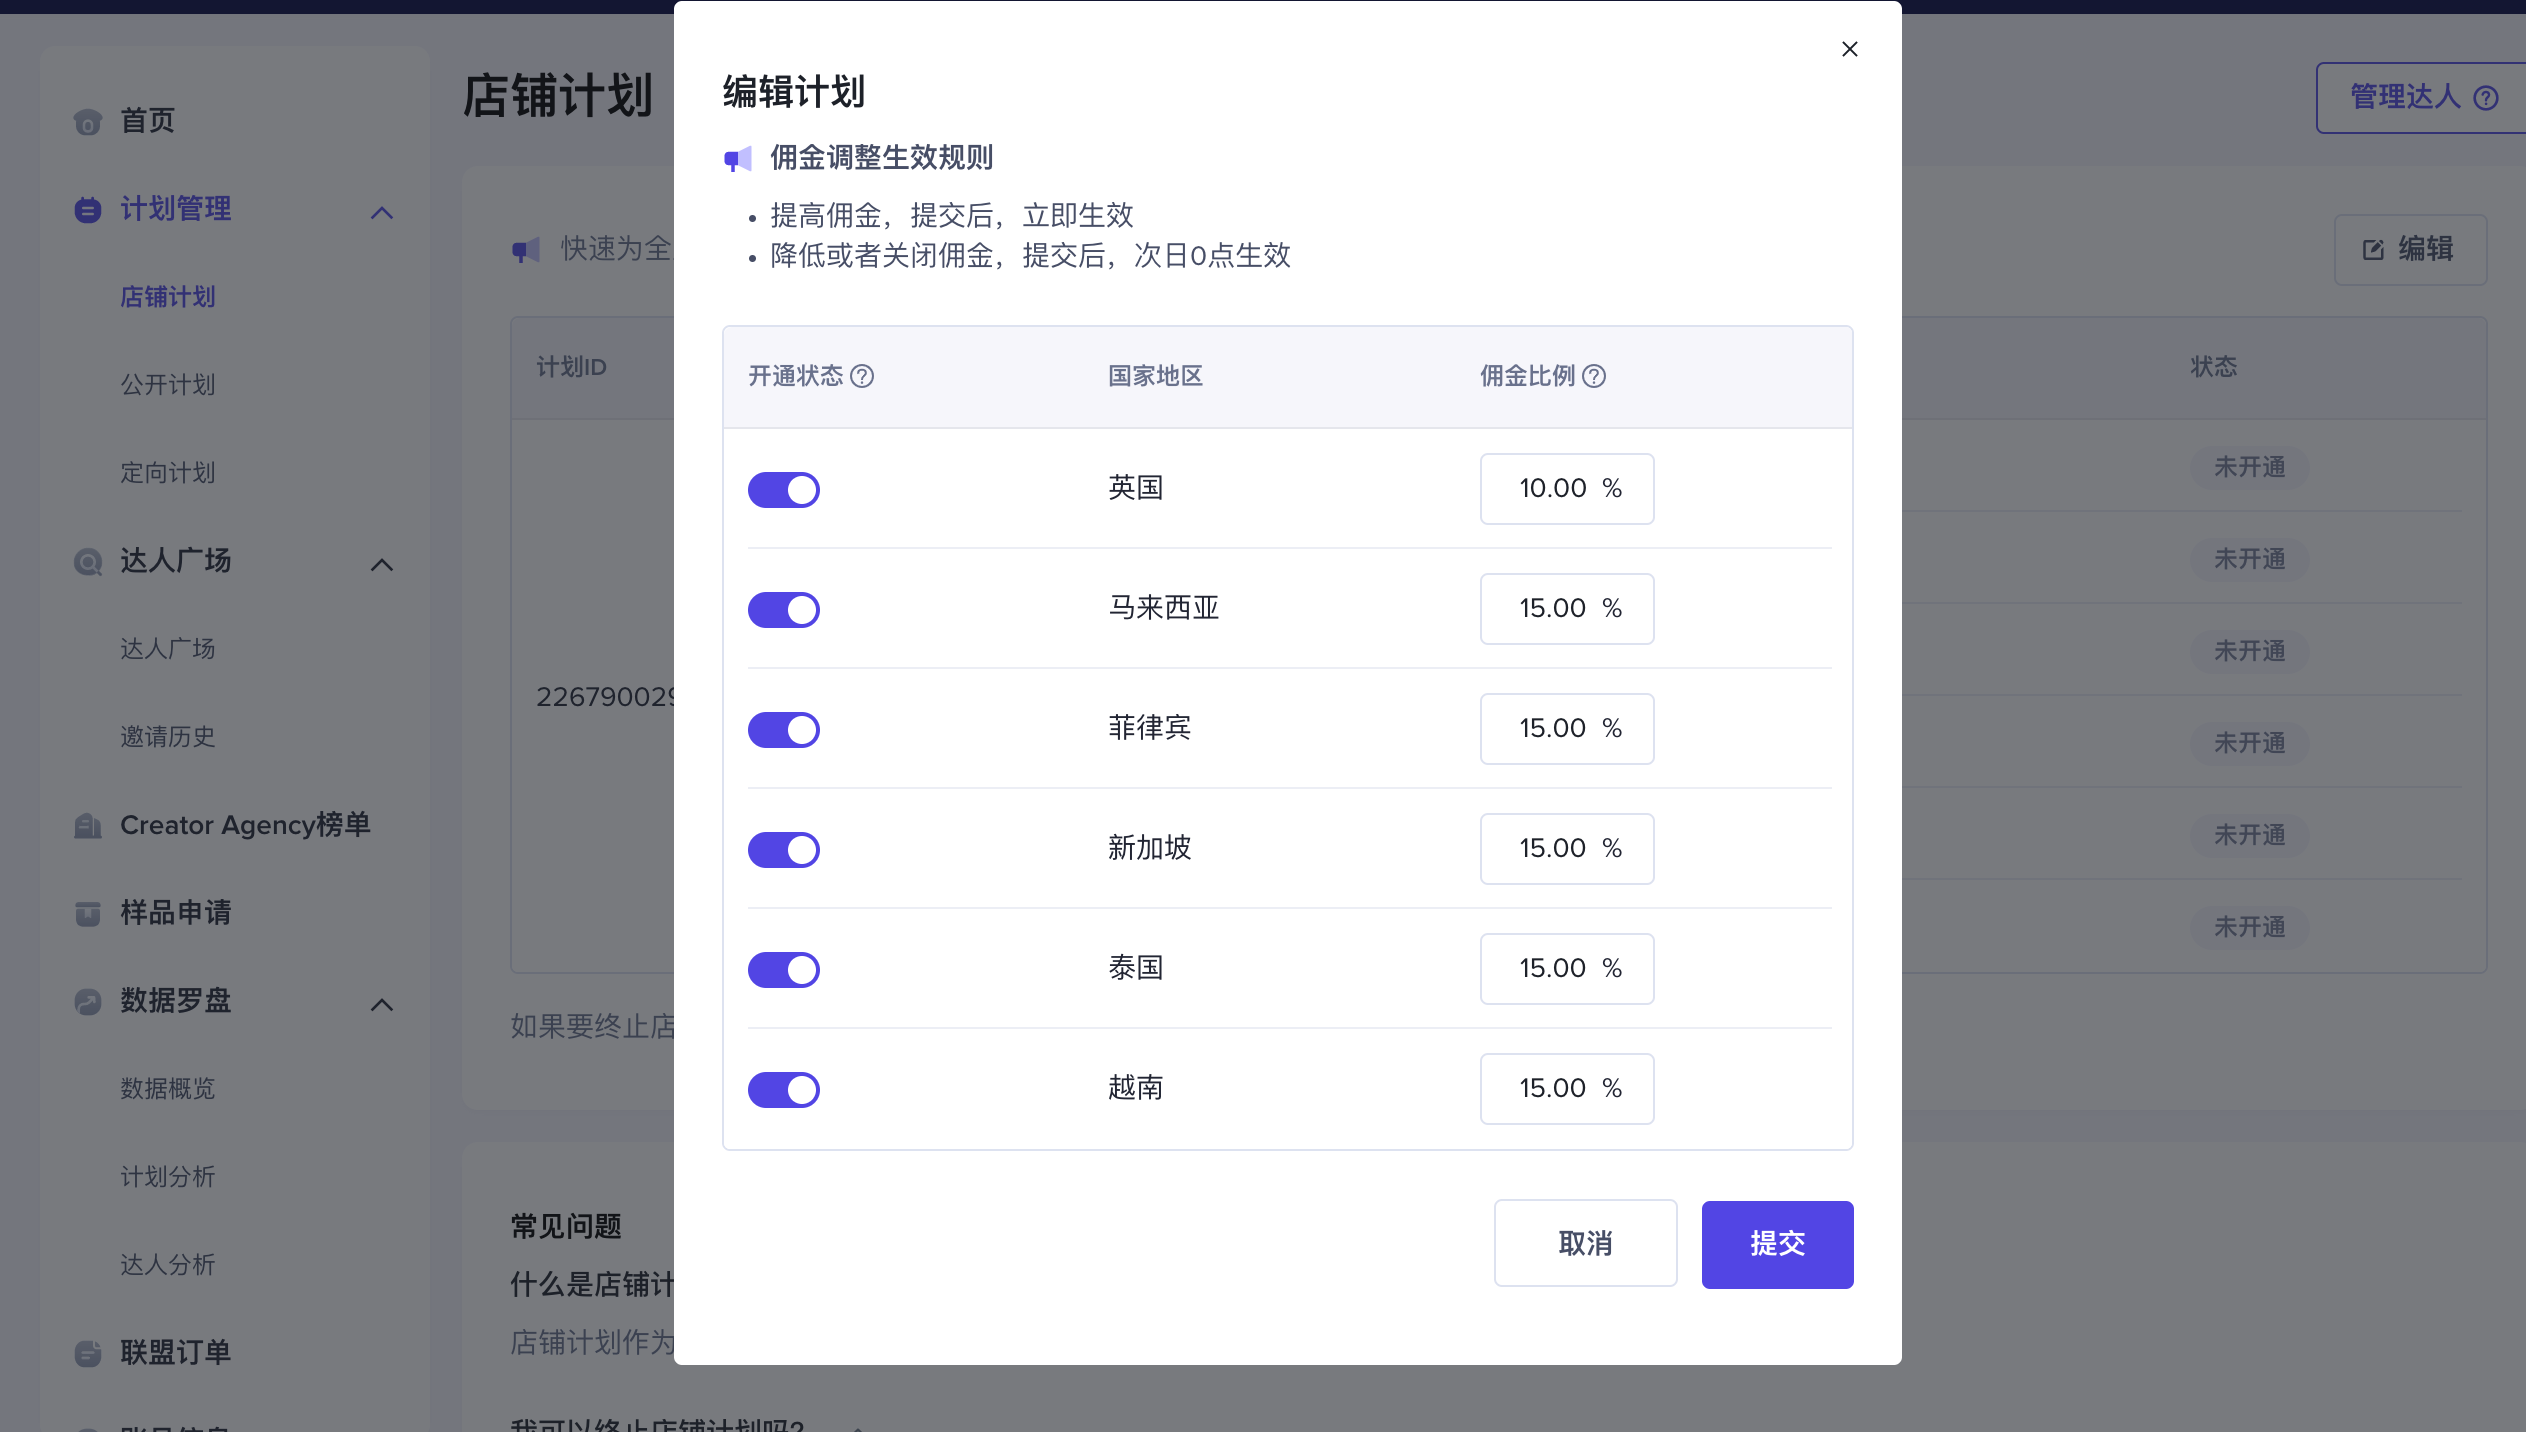
Task: Disable 马来西亚 commission toggle
Action: [782, 609]
